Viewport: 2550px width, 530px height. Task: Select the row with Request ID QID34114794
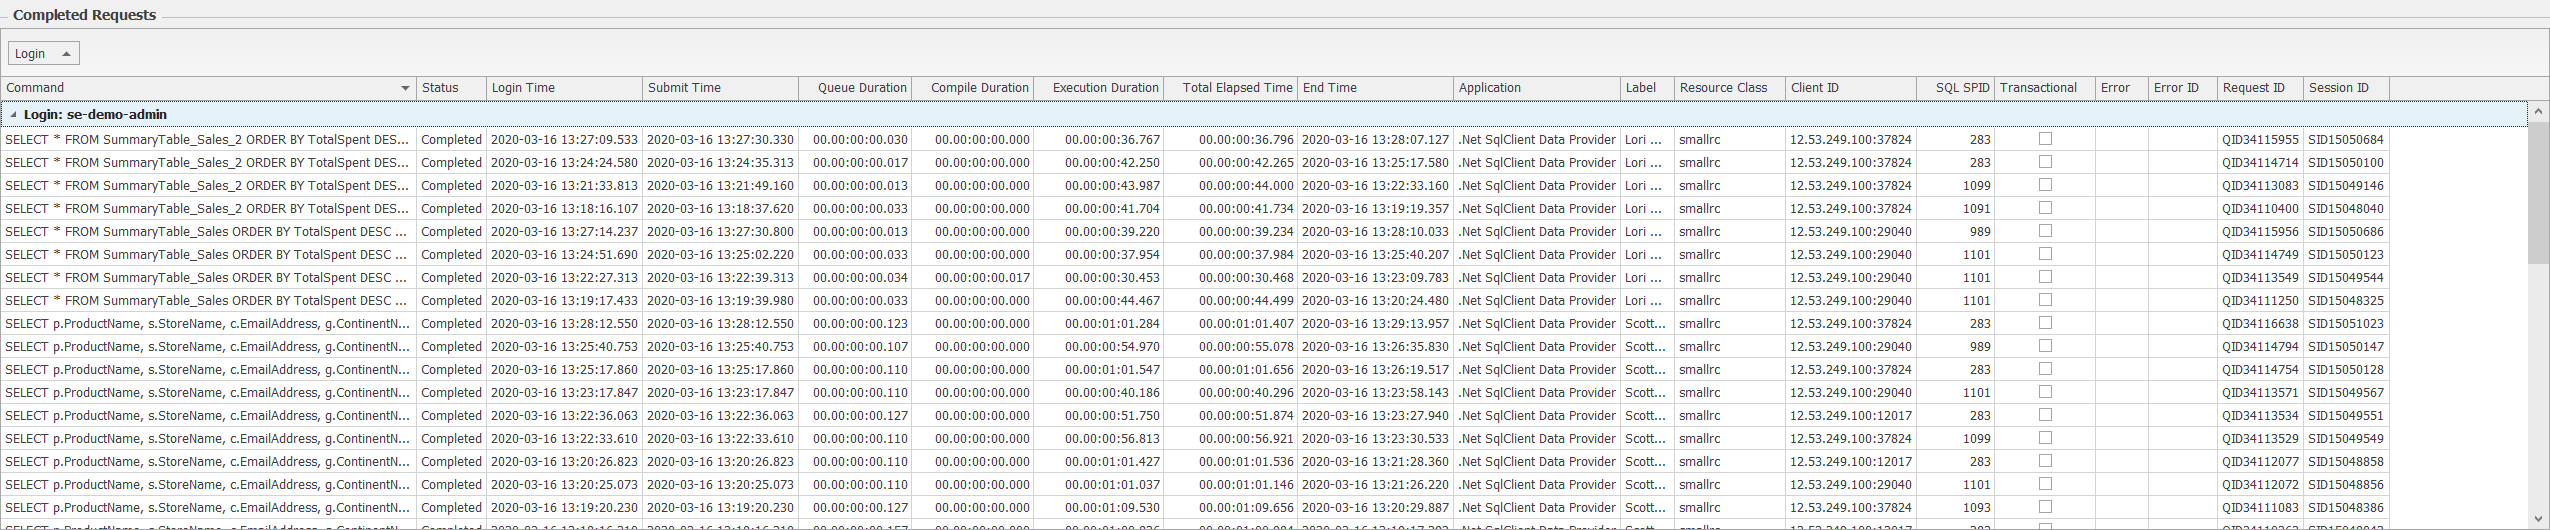tap(1200, 347)
